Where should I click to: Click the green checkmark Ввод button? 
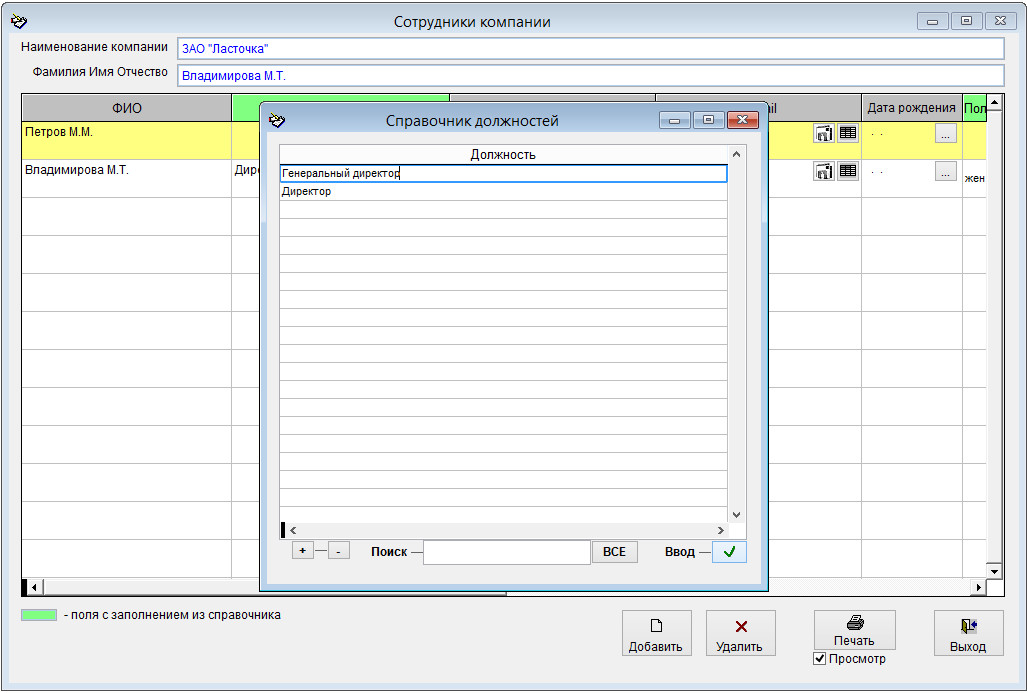[729, 552]
